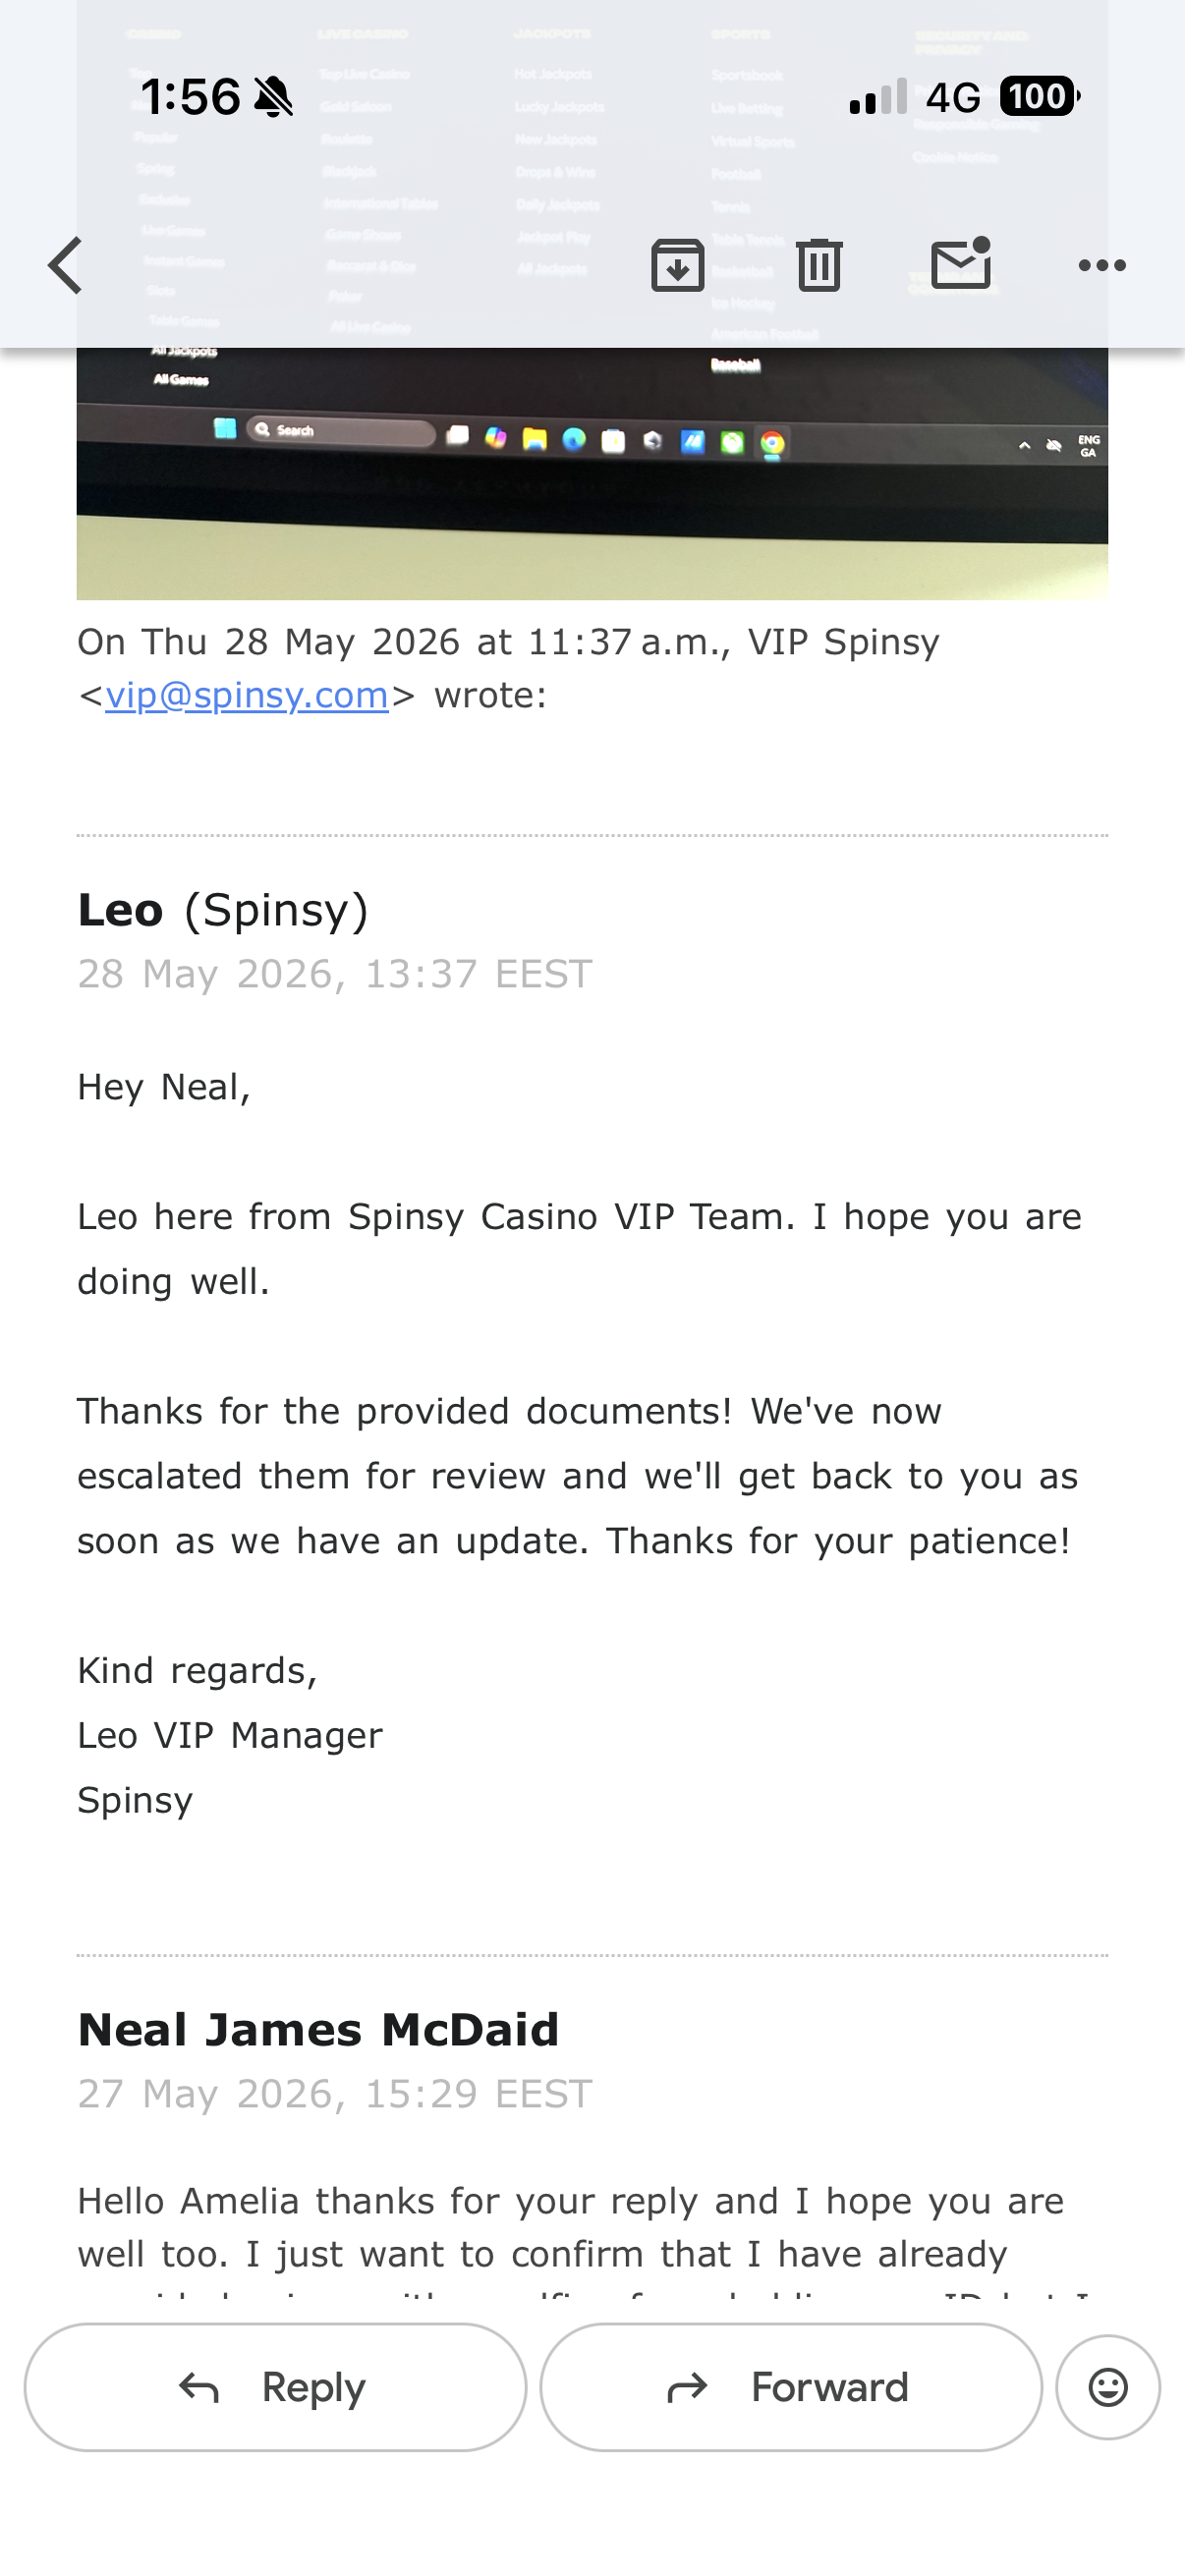Tap the silent mode bell in the status bar
Screen dimensions: 1185x2576
point(273,97)
